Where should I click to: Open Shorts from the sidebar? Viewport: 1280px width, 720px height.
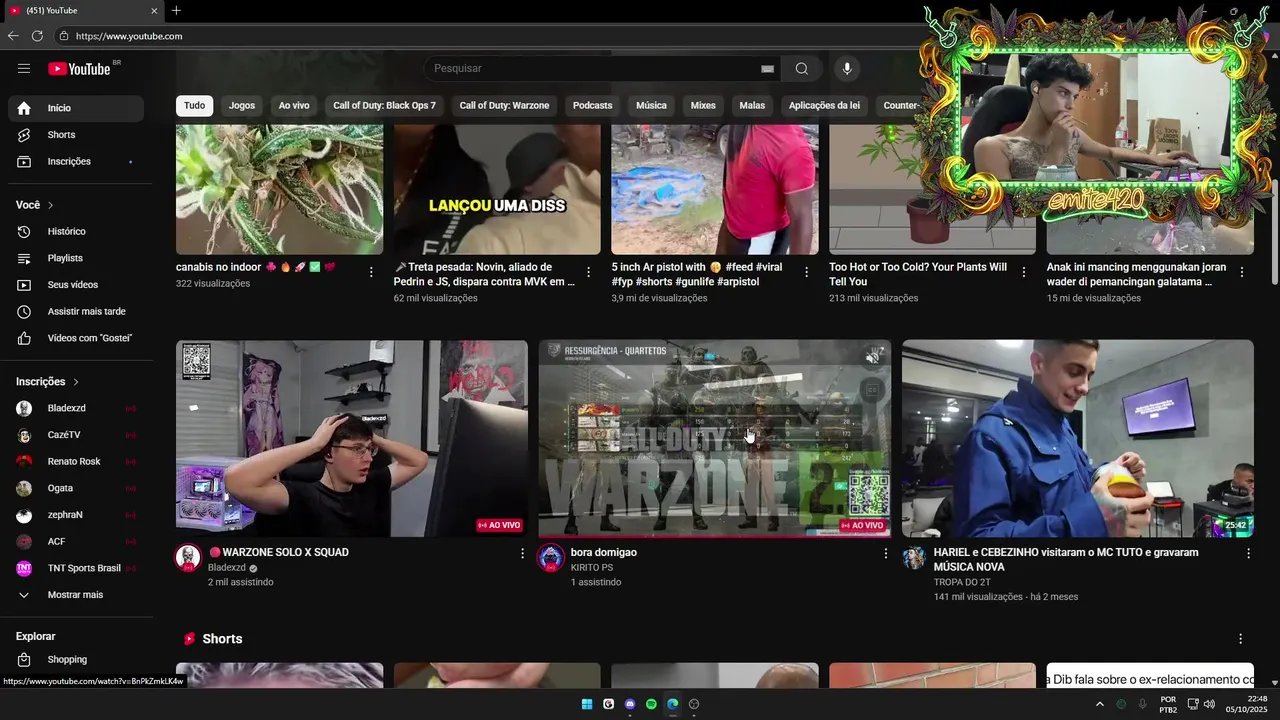pos(76,135)
